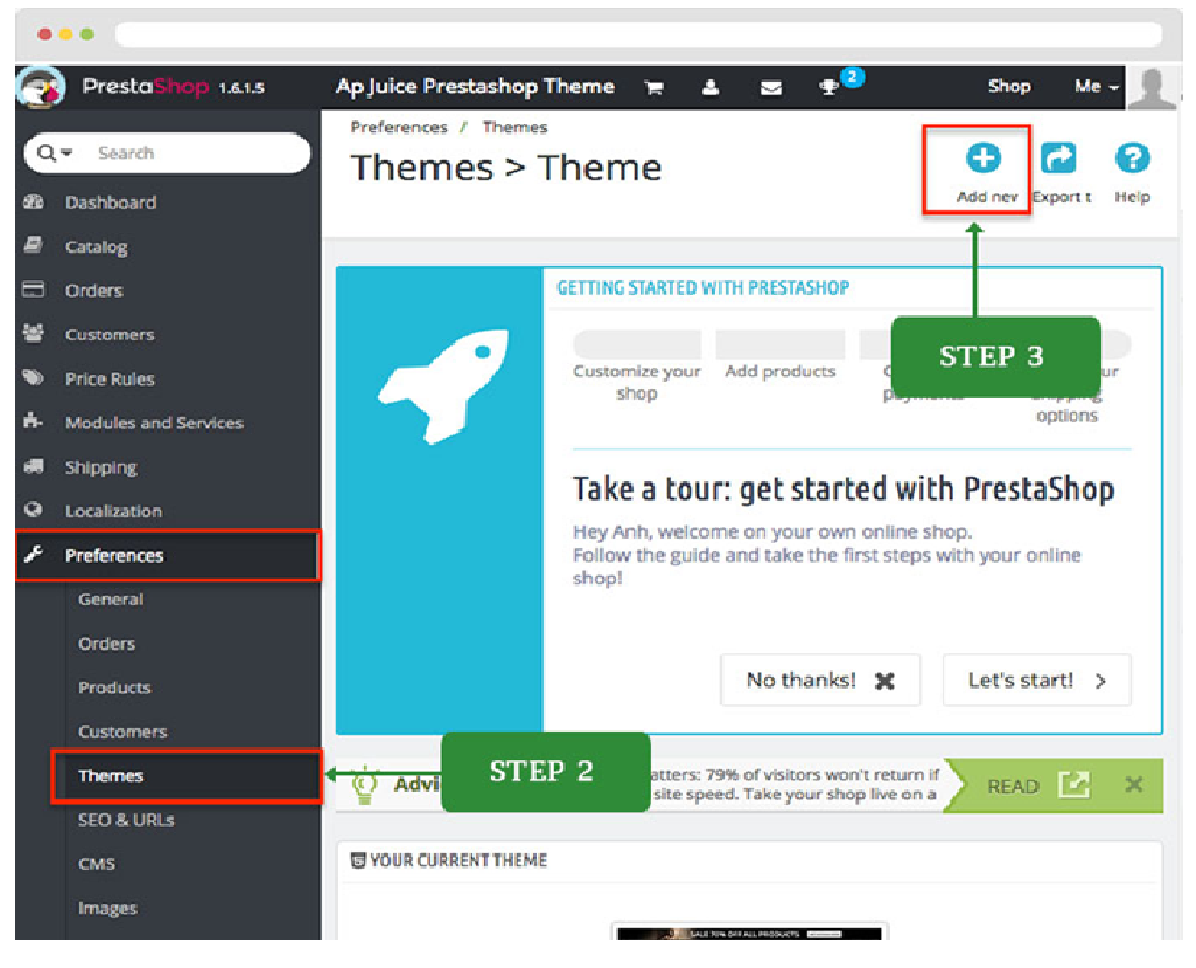Click the Catalog book icon
The width and height of the screenshot is (1196, 968).
point(33,246)
